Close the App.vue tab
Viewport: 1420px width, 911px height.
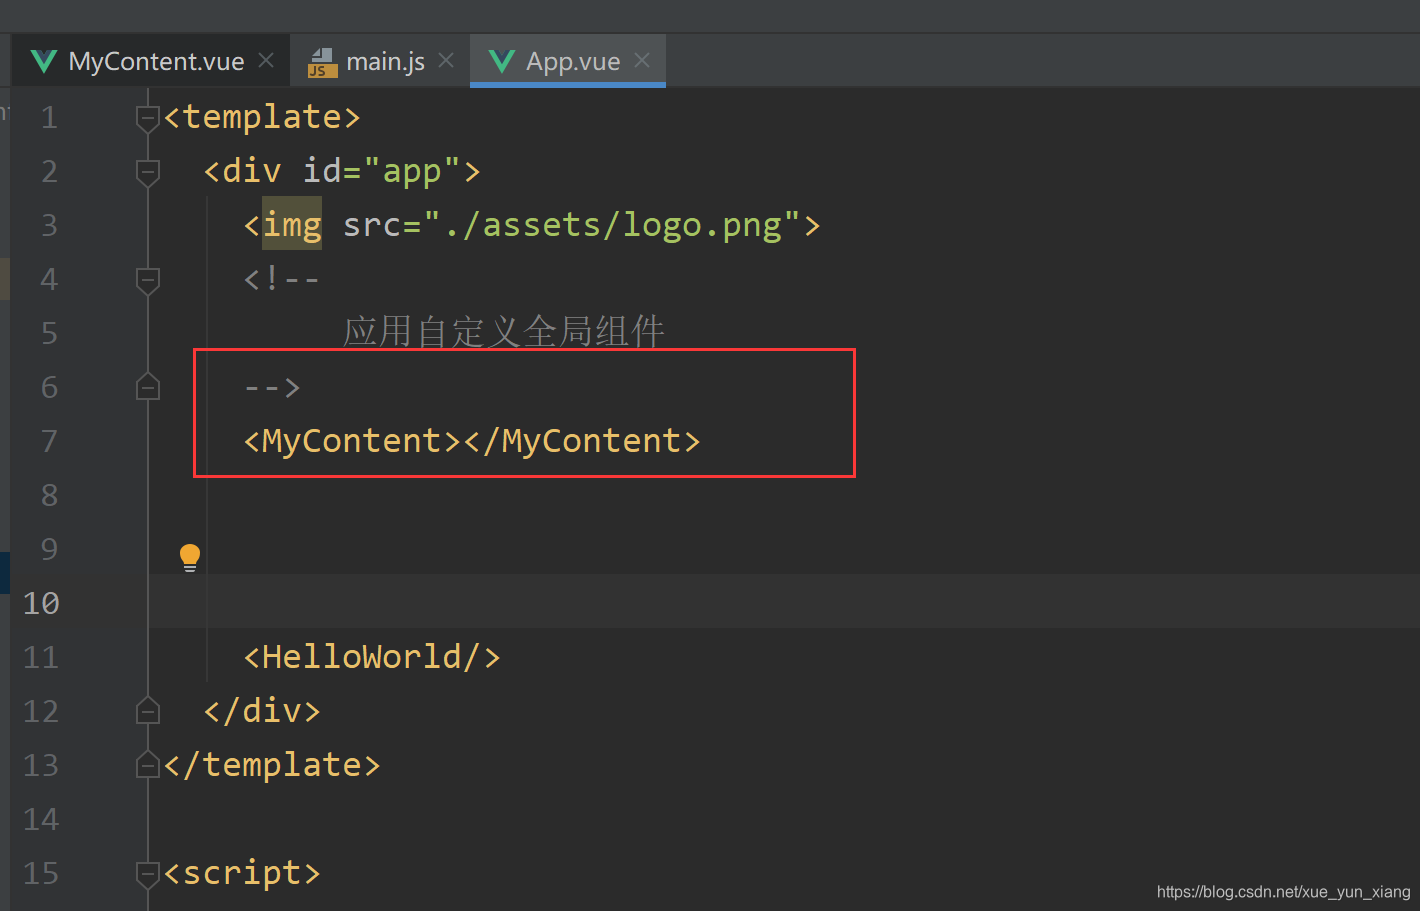tap(642, 61)
